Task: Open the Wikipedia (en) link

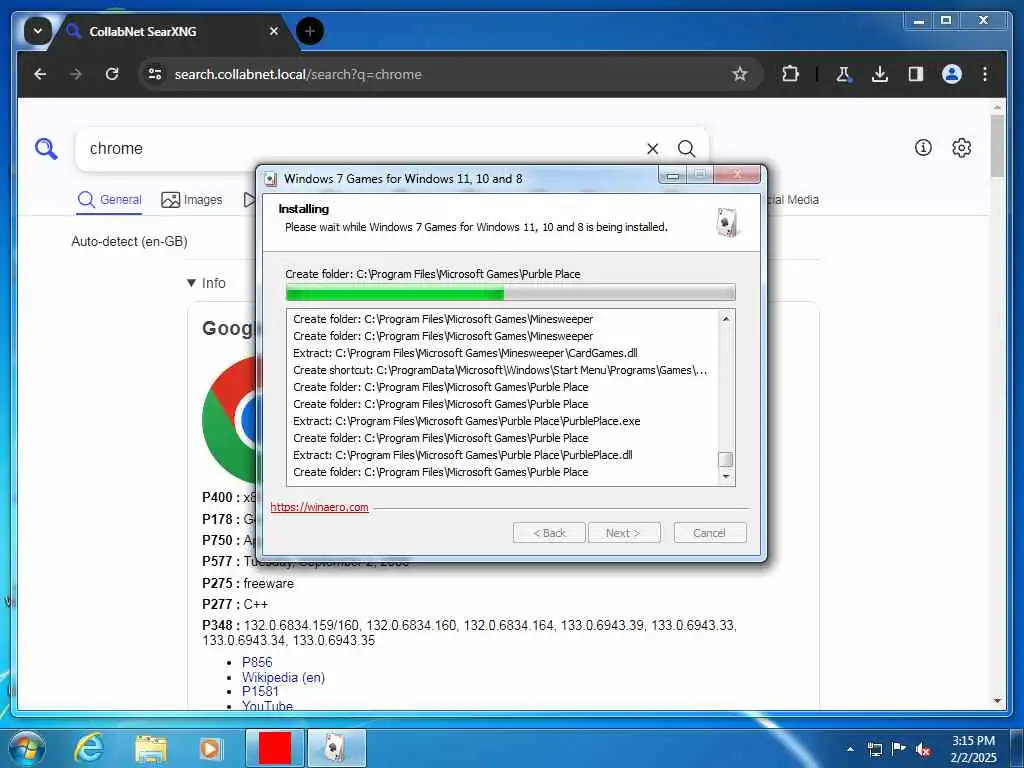Action: 283,677
